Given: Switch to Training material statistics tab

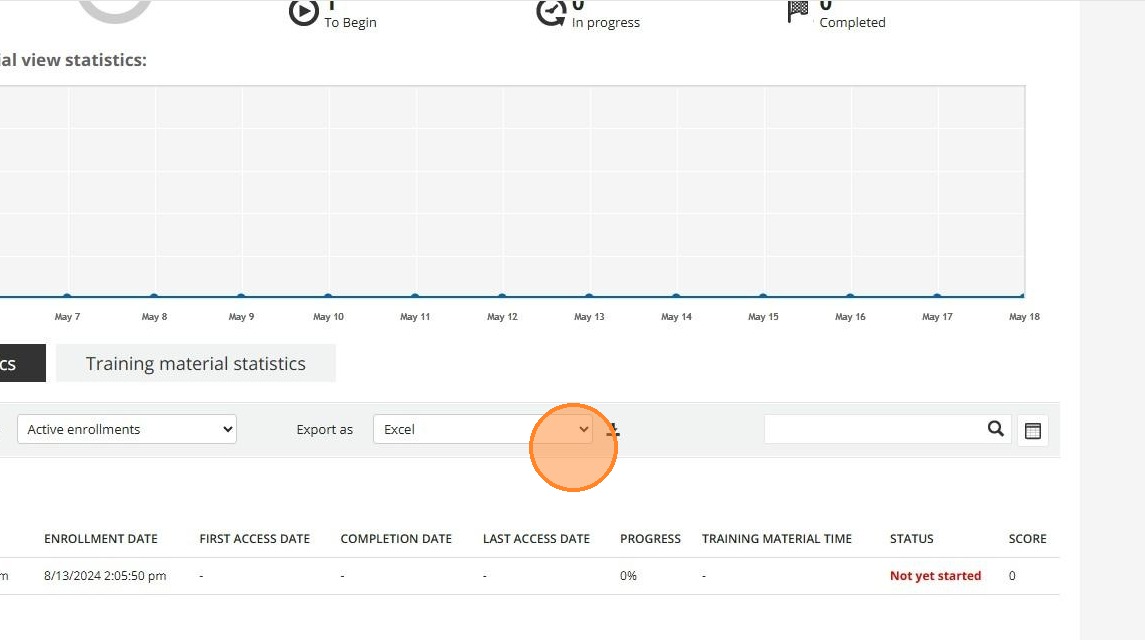Looking at the screenshot, I should [196, 363].
